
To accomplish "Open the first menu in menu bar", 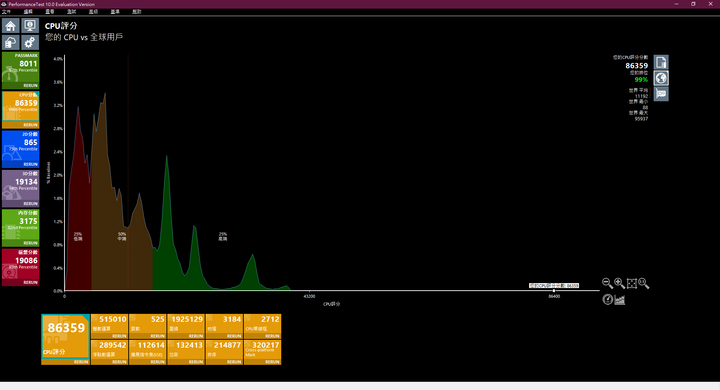I will pyautogui.click(x=6, y=11).
